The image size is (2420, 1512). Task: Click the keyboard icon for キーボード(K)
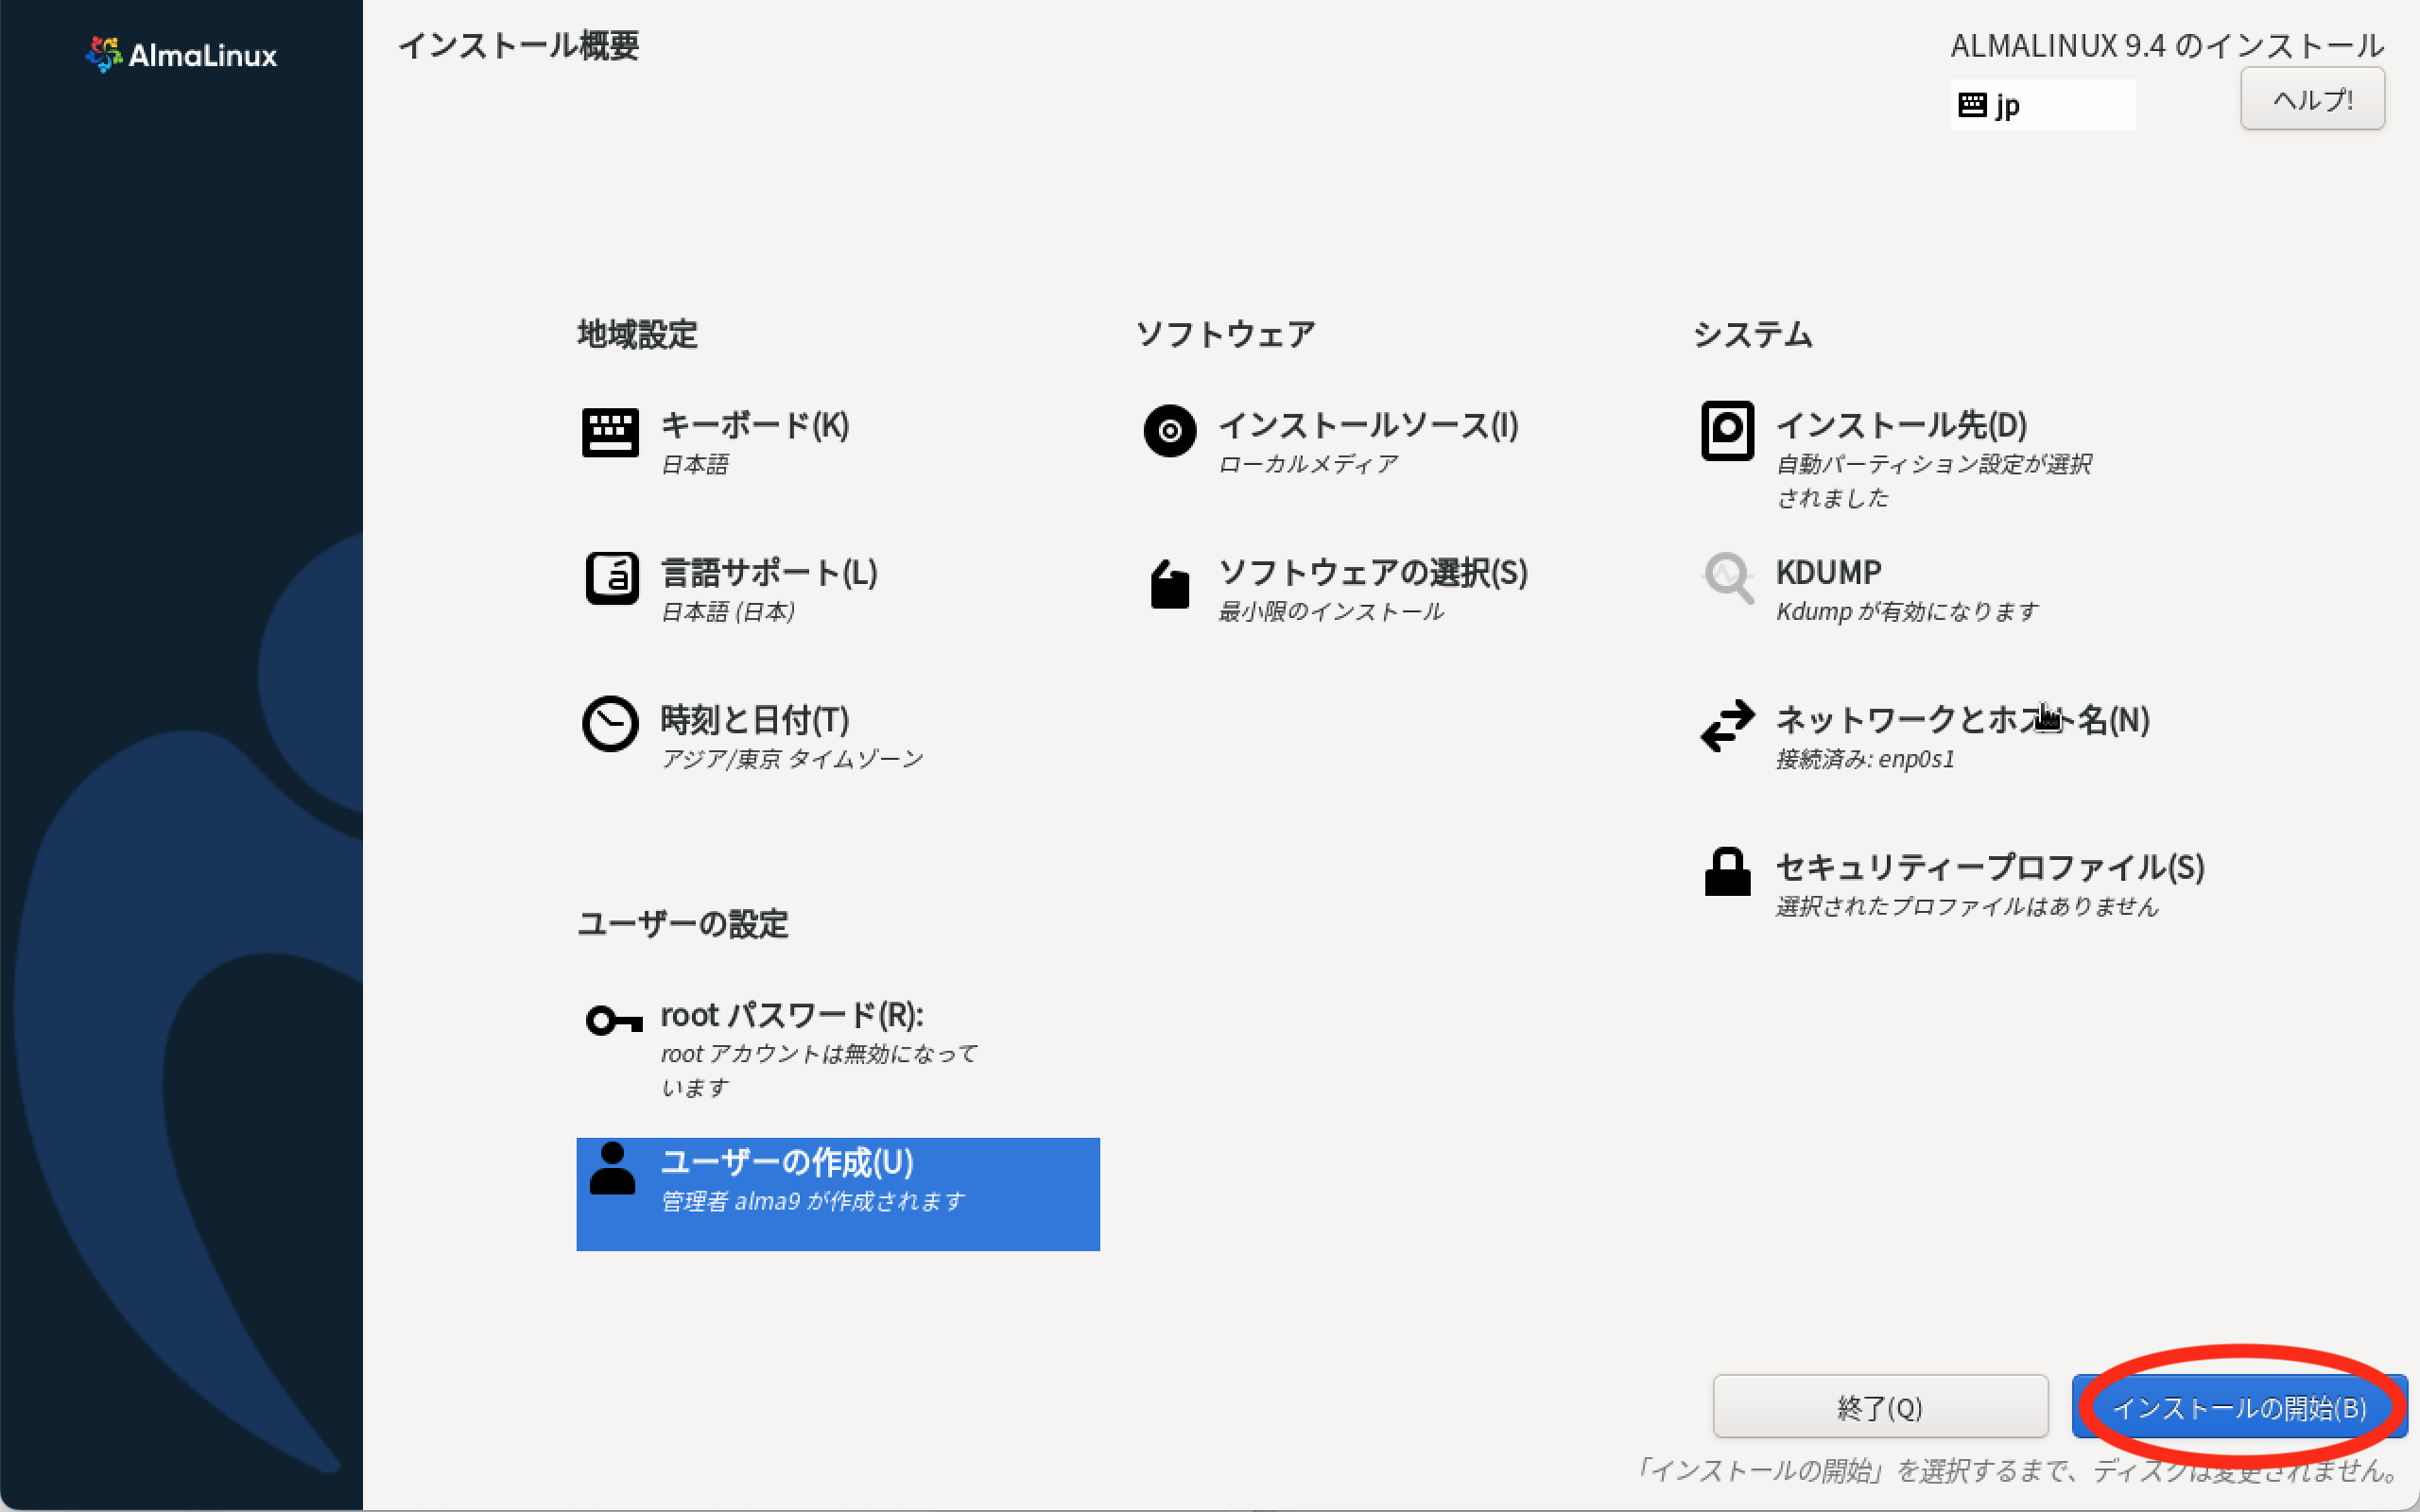(610, 432)
